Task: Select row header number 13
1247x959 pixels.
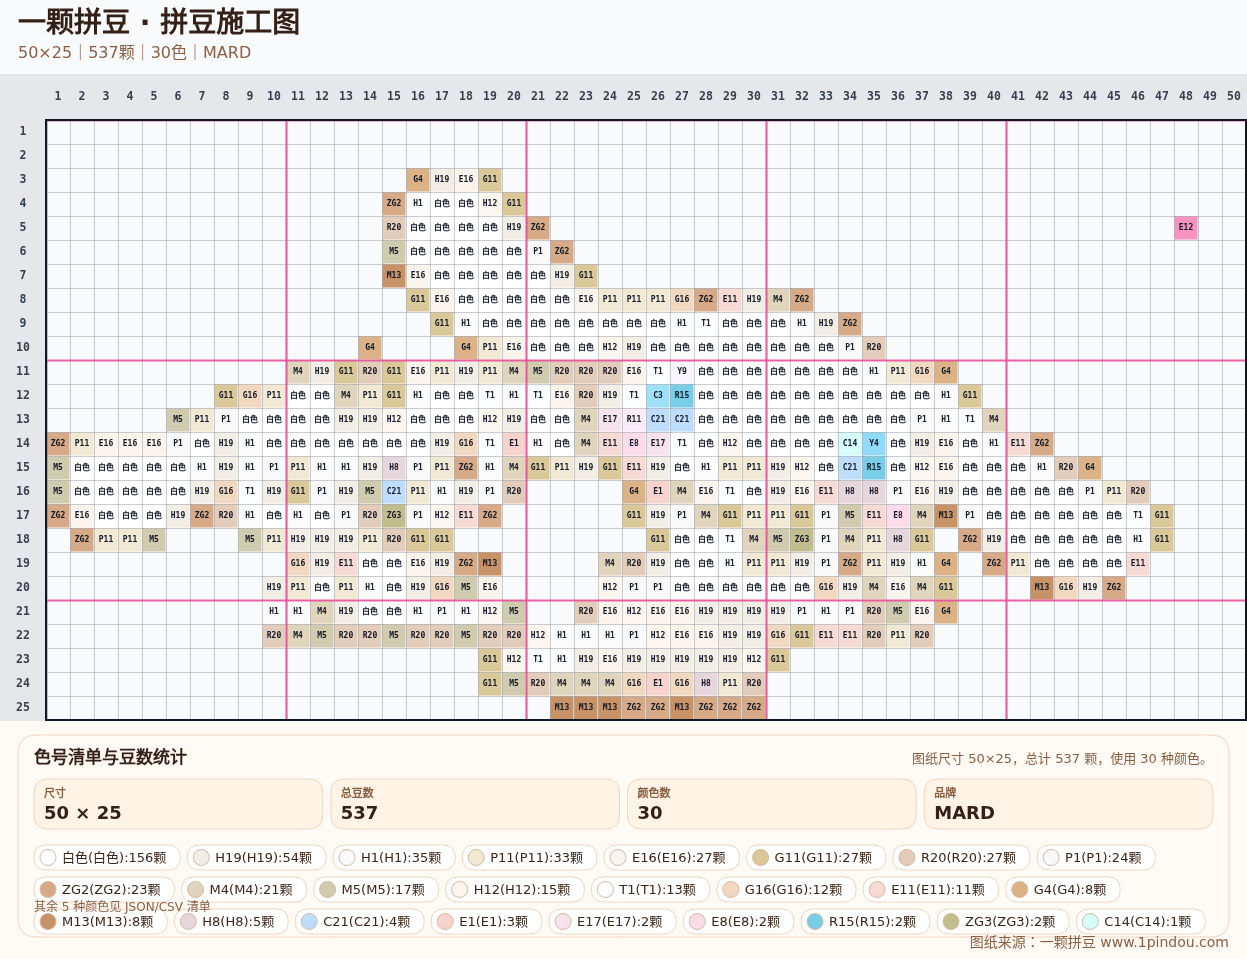Action: [23, 419]
